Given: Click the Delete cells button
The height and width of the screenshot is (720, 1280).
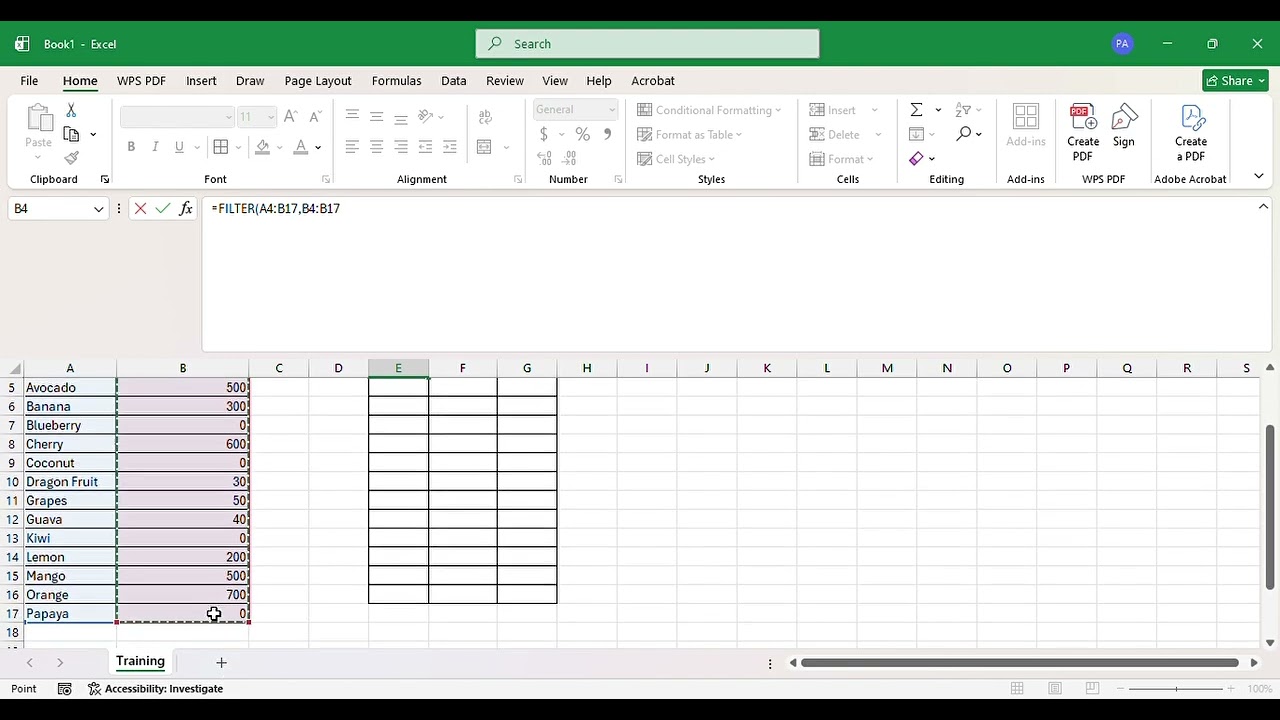Looking at the screenshot, I should pyautogui.click(x=835, y=134).
